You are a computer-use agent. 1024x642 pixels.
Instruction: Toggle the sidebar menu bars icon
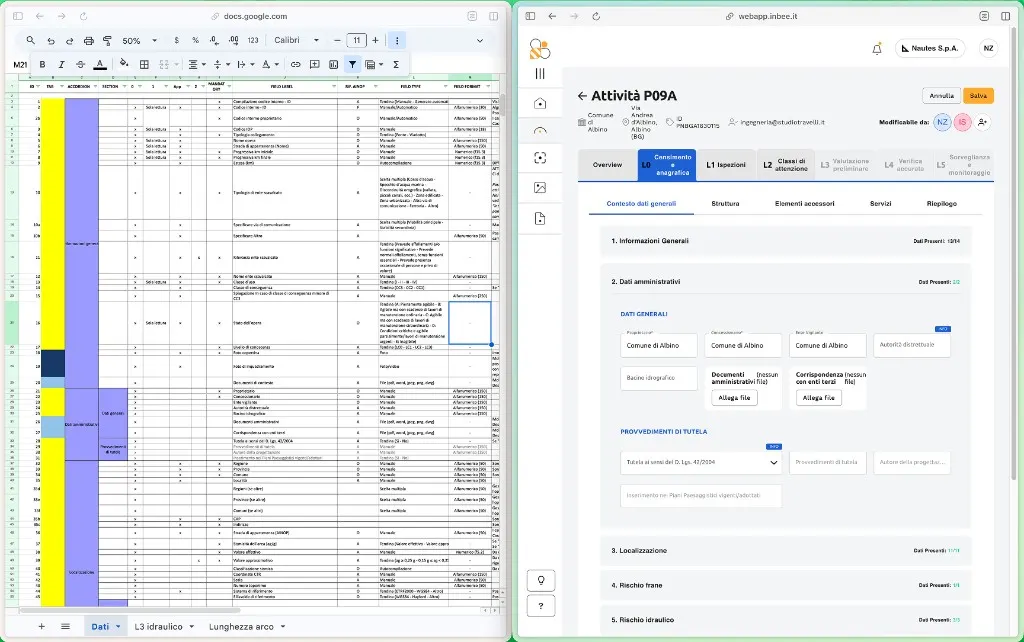pos(539,74)
